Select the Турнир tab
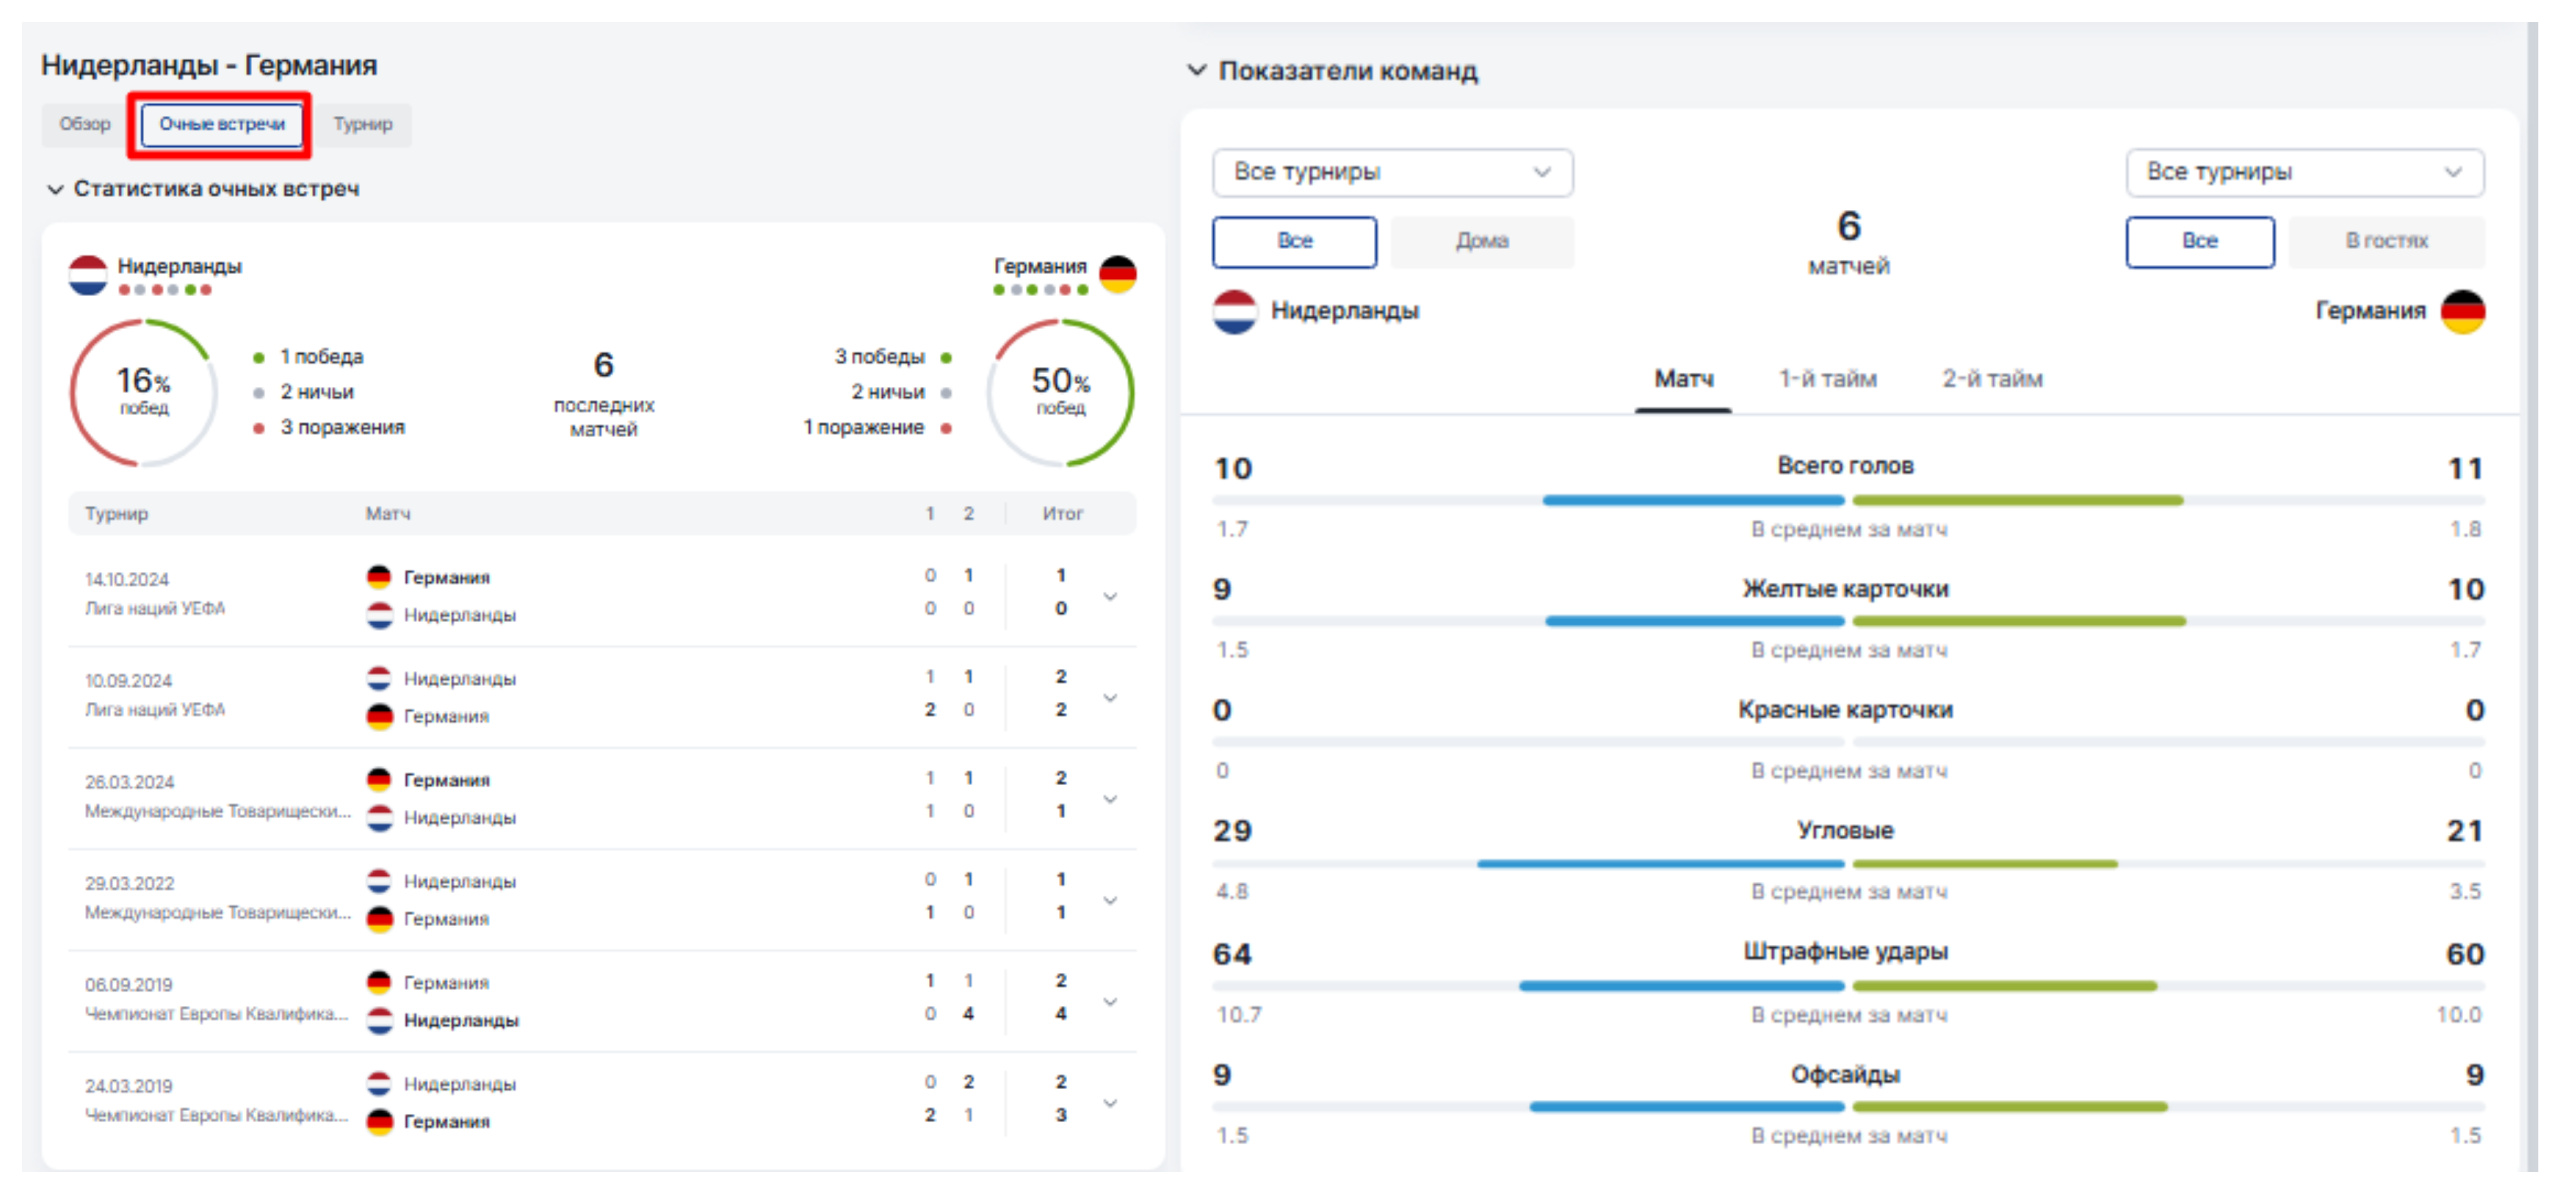Screen dimensions: 2560x1194 pyautogui.click(x=363, y=125)
